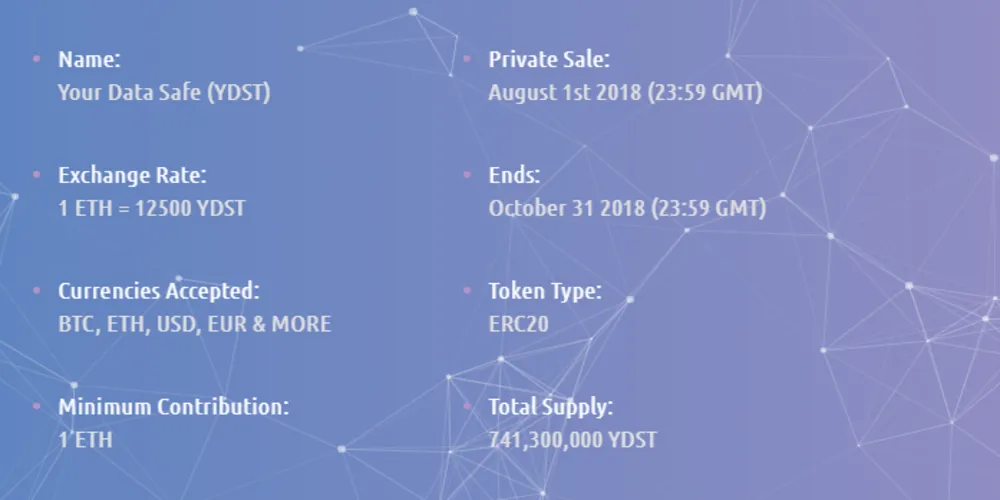Click the bullet beside Minimum Contribution
Screen dimensions: 1000x500
(x=36, y=406)
